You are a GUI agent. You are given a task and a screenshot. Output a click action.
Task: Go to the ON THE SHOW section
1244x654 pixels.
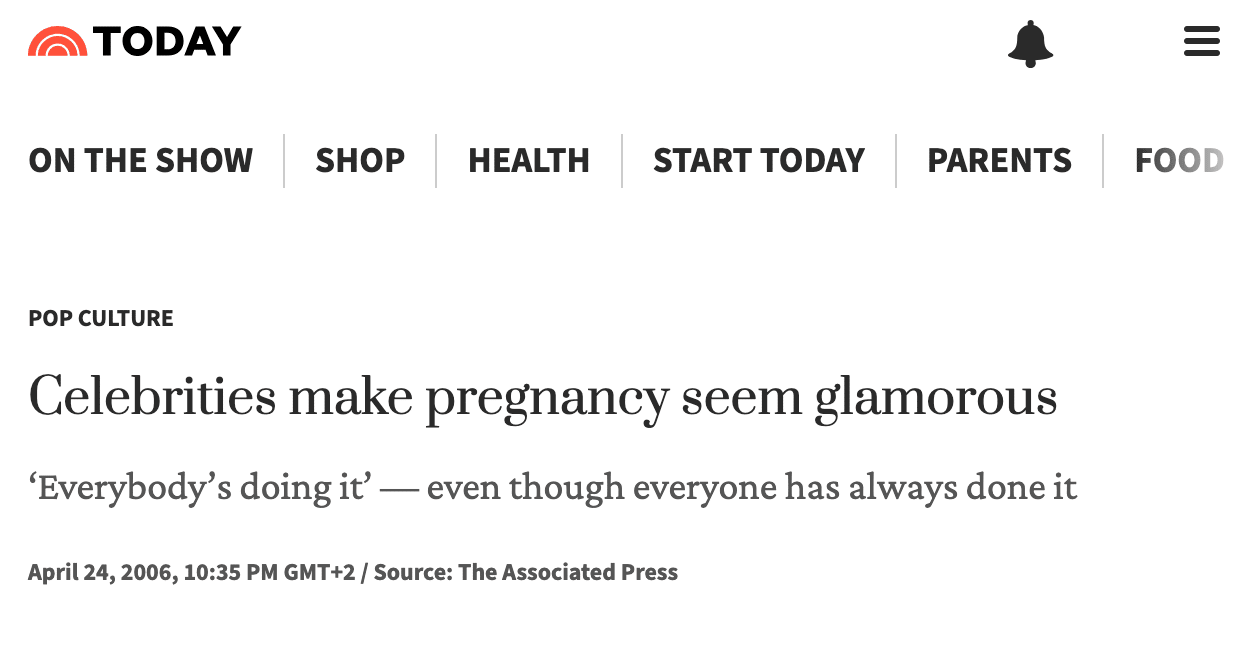click(x=141, y=161)
